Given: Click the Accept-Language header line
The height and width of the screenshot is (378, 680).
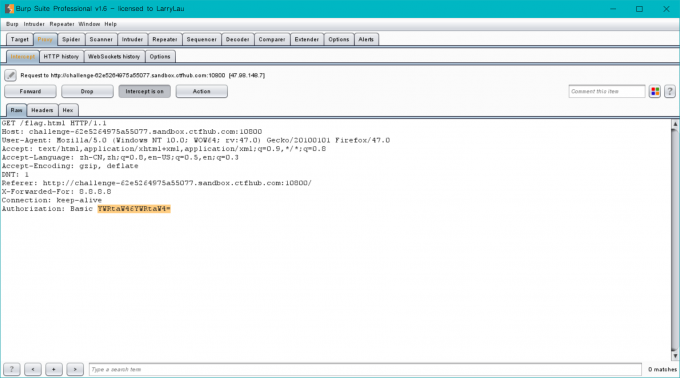Looking at the screenshot, I should point(120,157).
